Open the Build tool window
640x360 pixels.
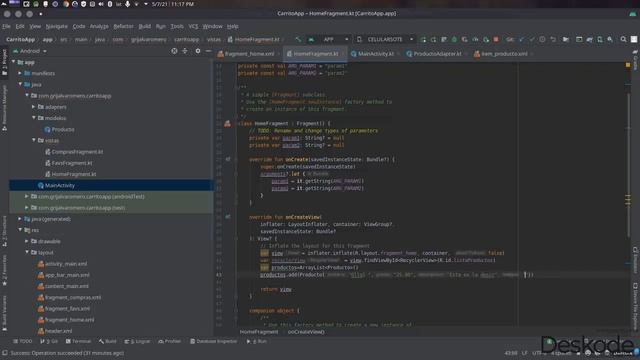(x=107, y=341)
